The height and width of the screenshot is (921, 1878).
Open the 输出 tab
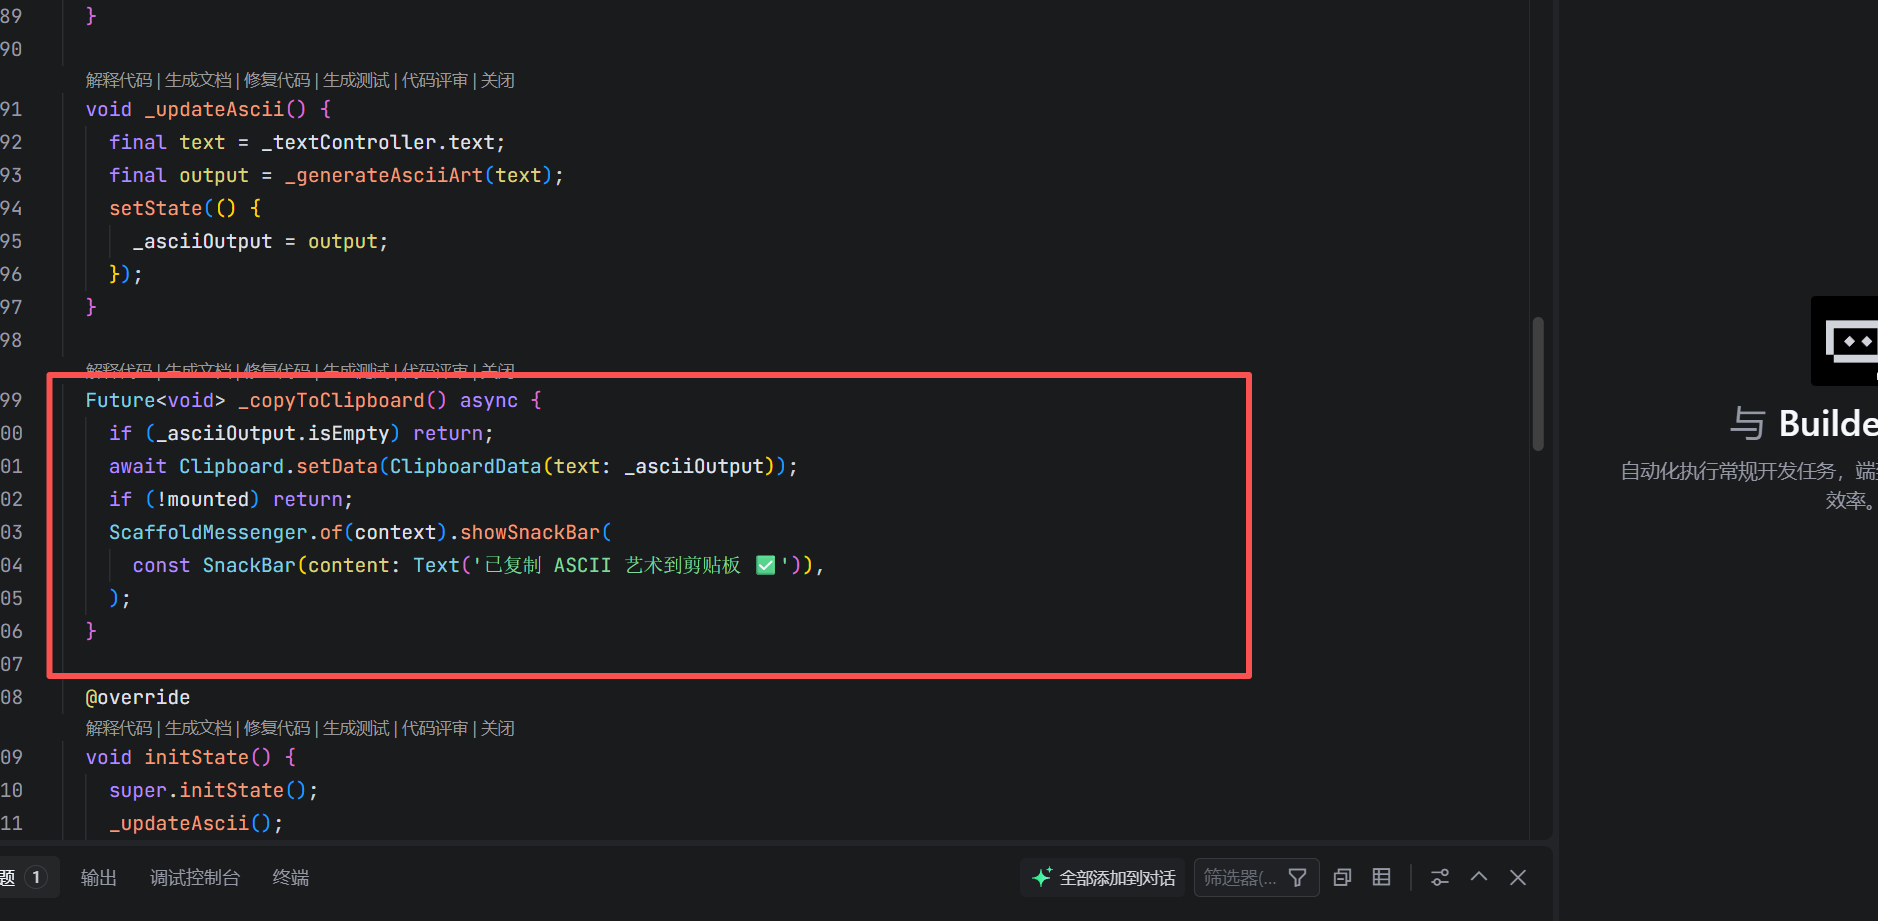pyautogui.click(x=99, y=877)
